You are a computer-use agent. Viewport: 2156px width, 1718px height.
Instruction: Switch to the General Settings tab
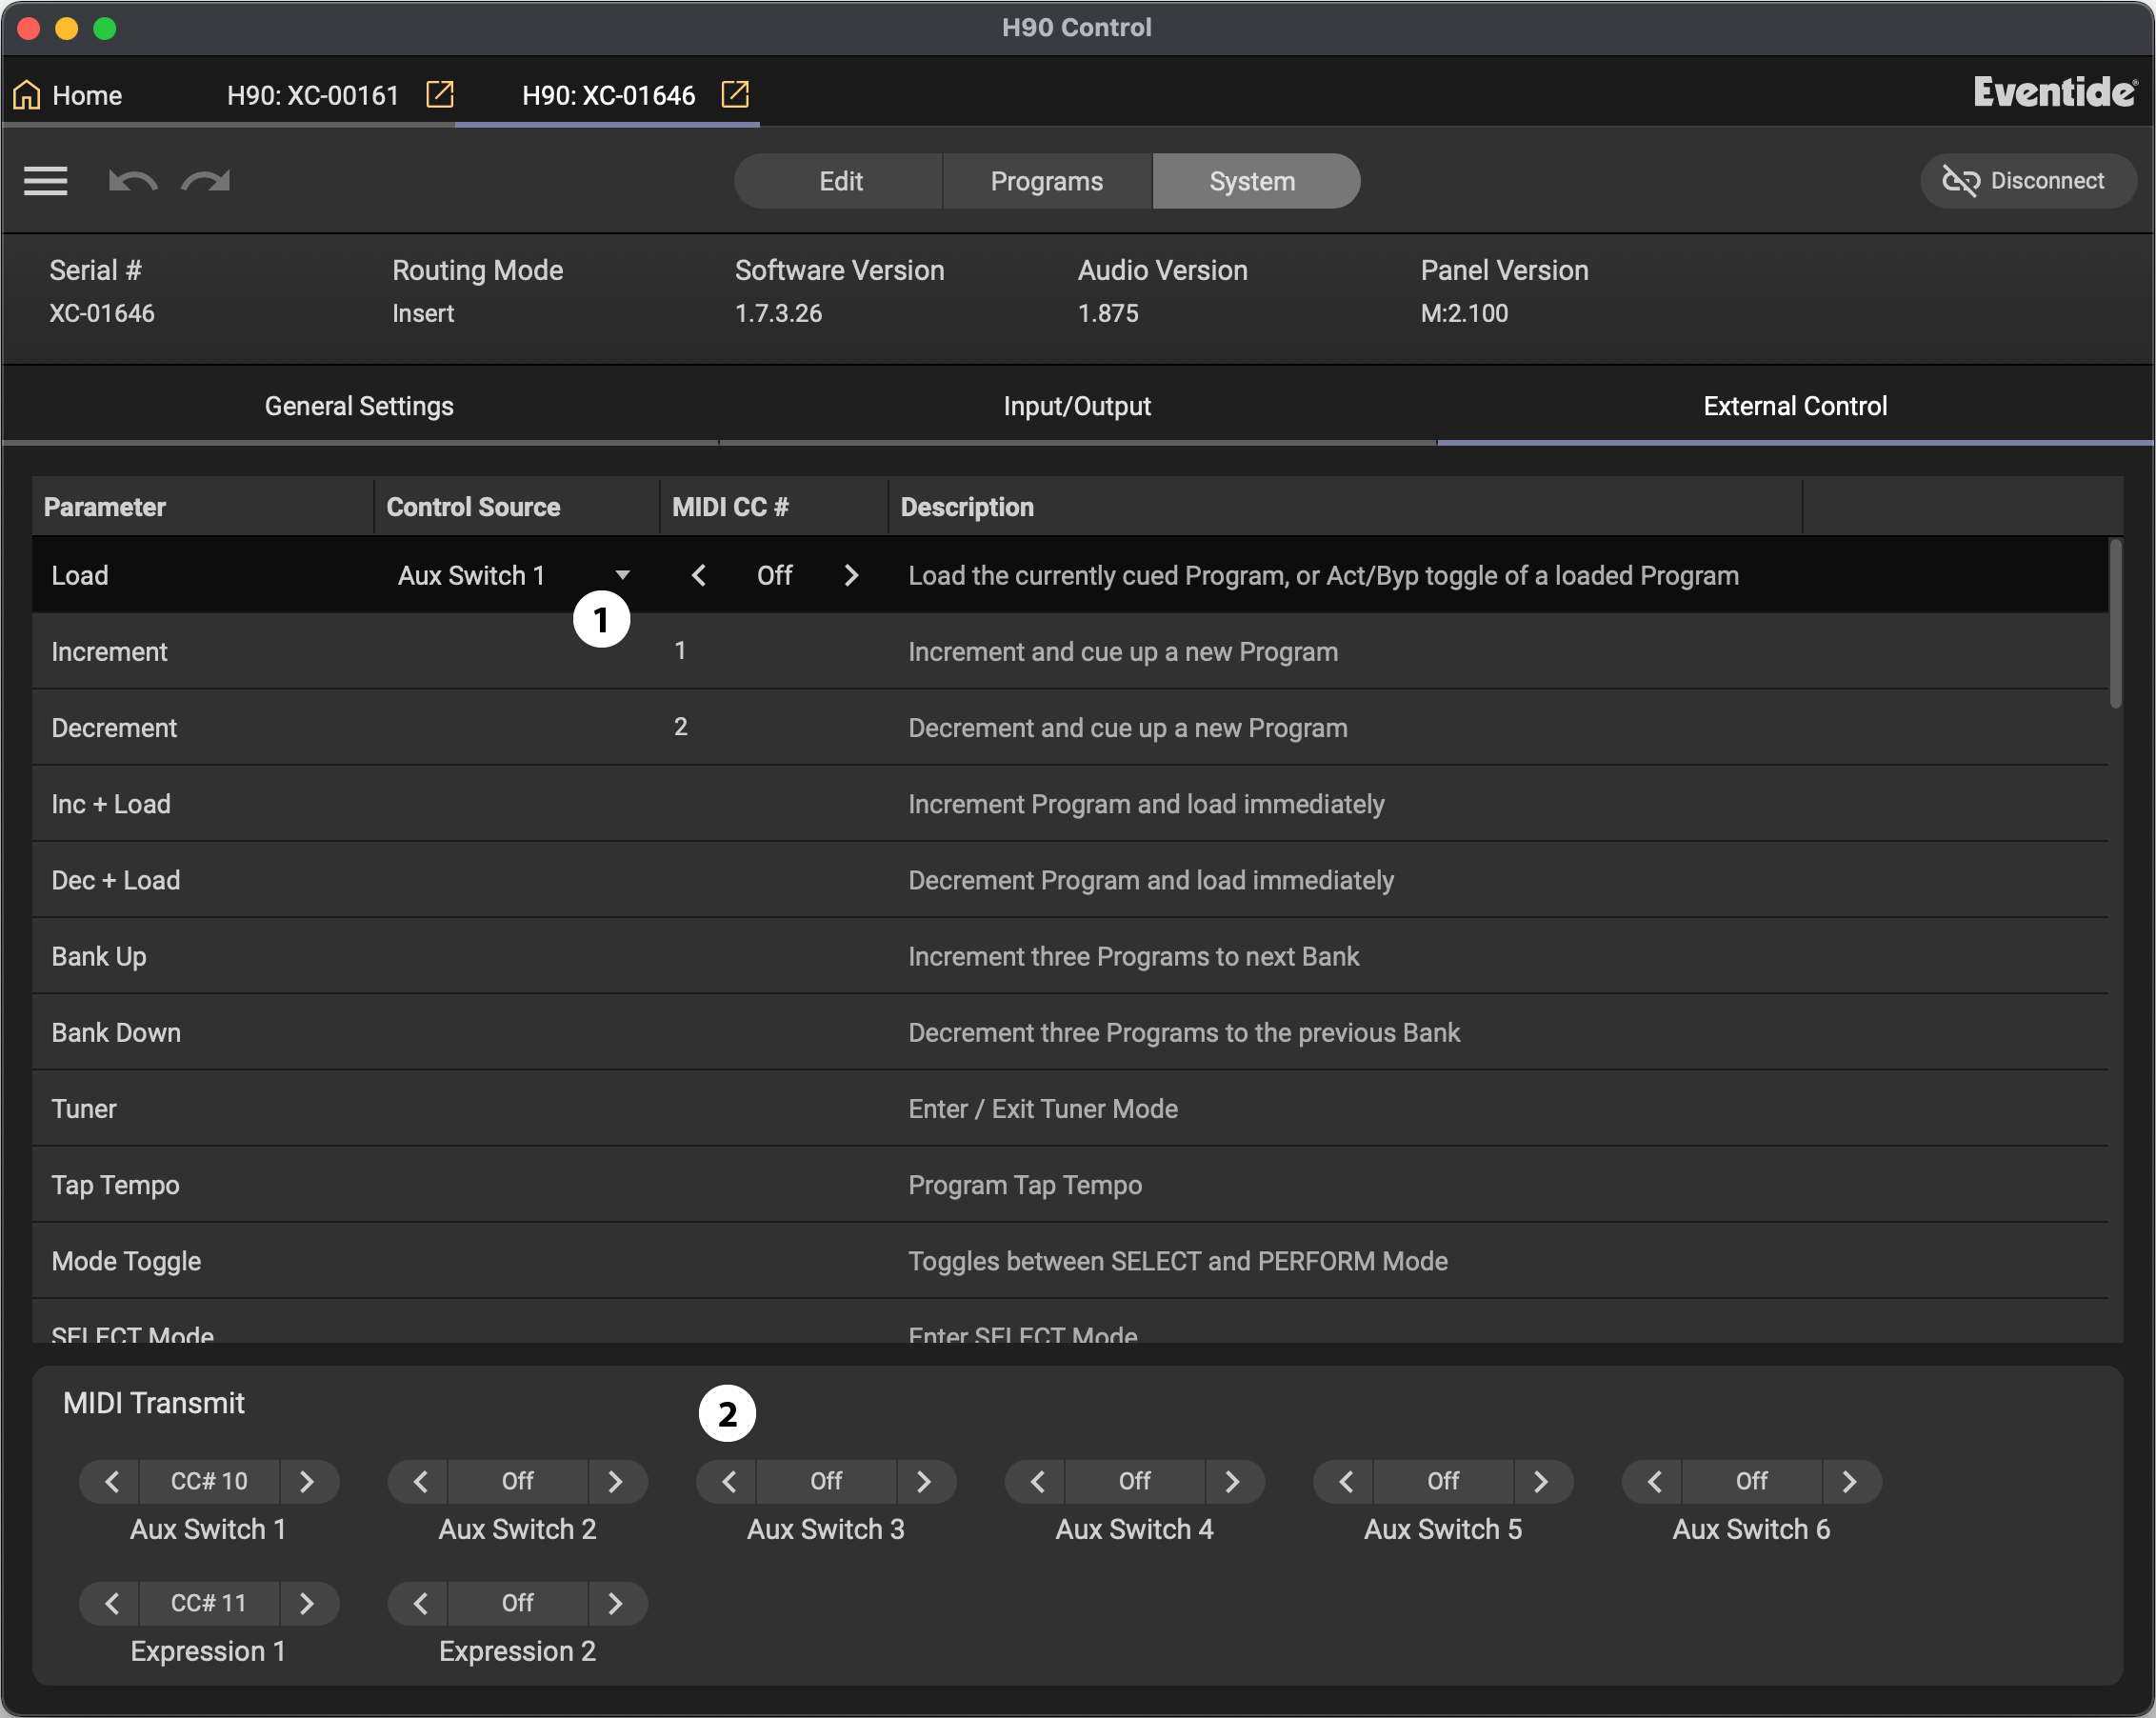tap(359, 406)
